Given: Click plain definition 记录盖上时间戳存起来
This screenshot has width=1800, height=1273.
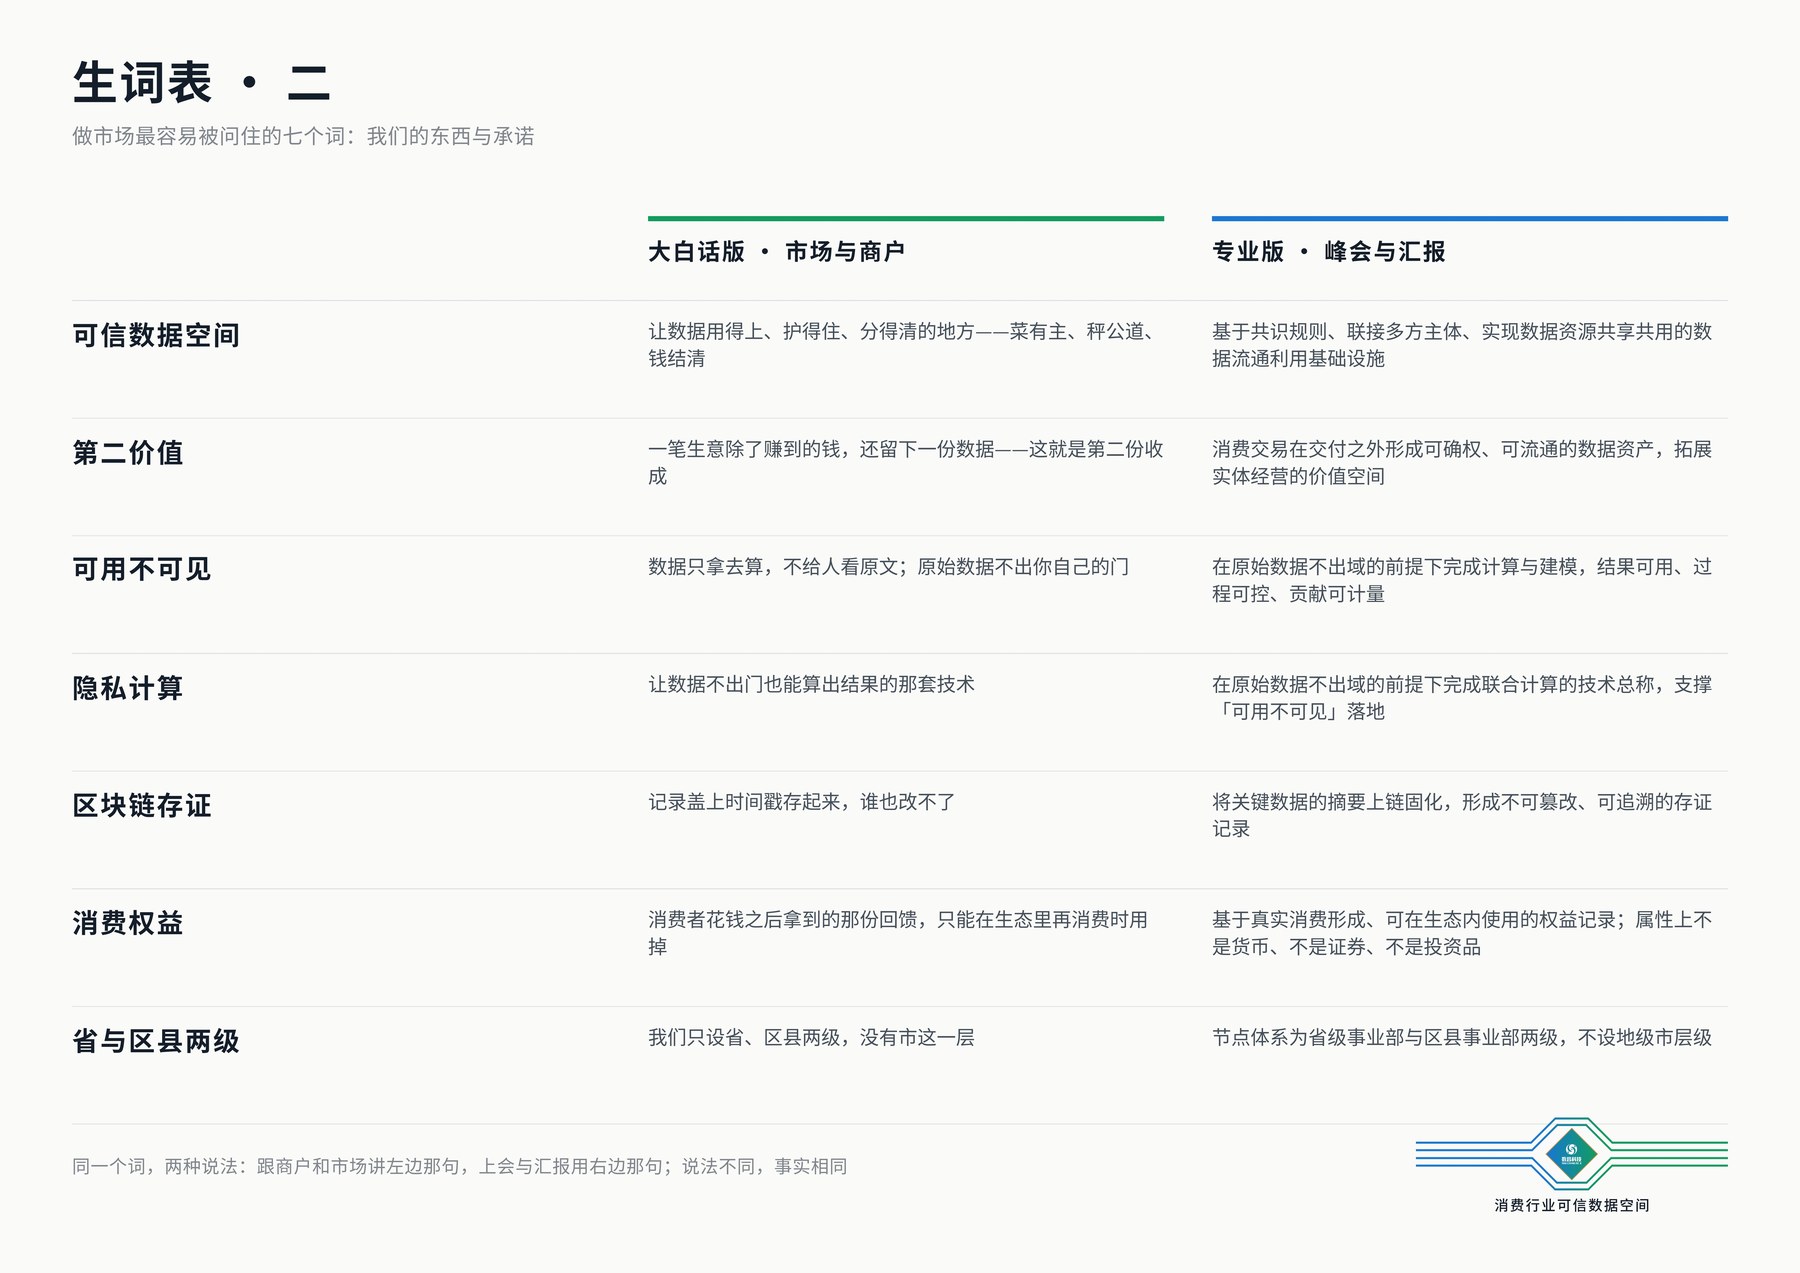Looking at the screenshot, I should (x=802, y=802).
